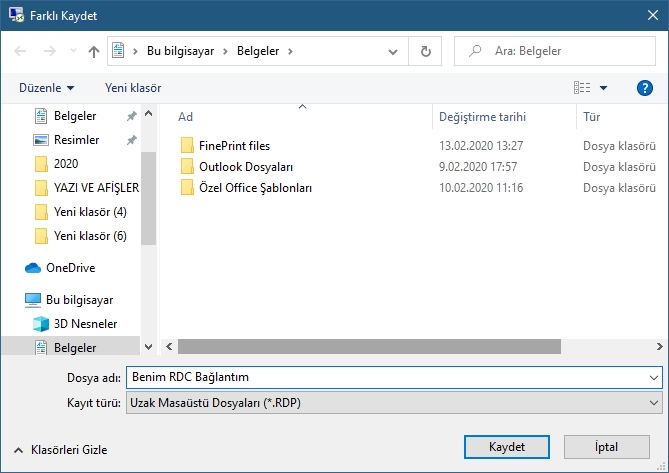Click the date '10.02.2020 11:16'
Image resolution: width=669 pixels, height=473 pixels.
[x=481, y=188]
